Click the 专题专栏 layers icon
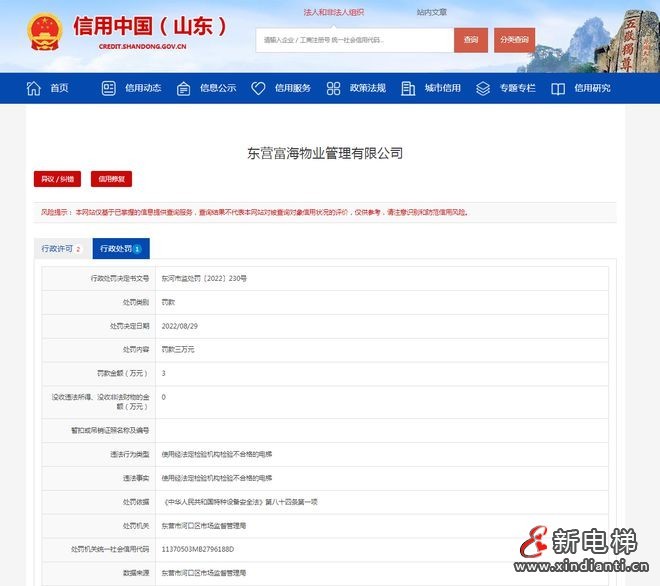660x586 pixels. (483, 88)
